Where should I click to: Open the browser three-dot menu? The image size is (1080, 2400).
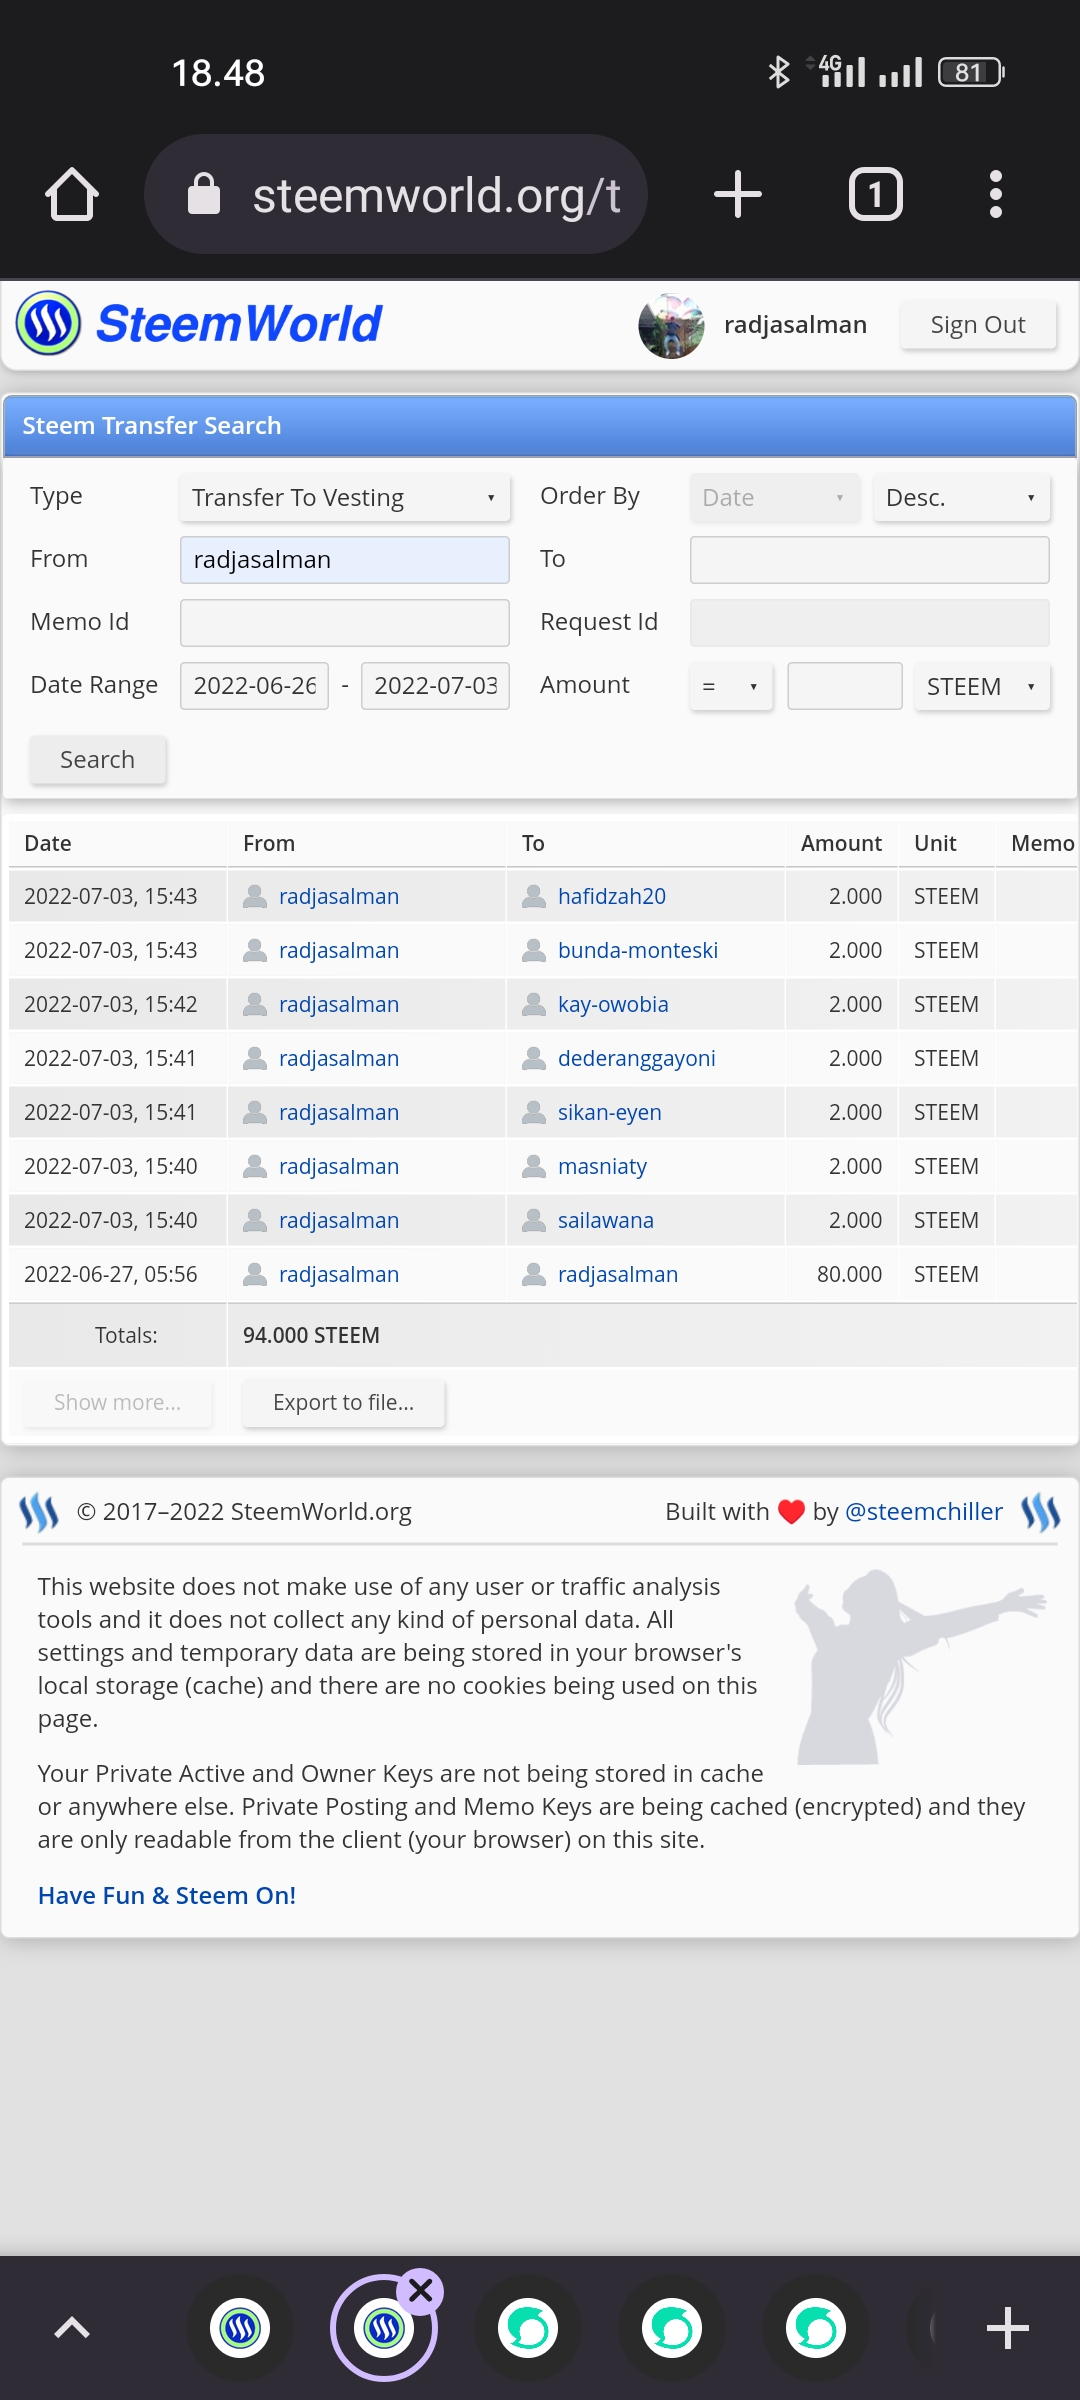point(995,194)
